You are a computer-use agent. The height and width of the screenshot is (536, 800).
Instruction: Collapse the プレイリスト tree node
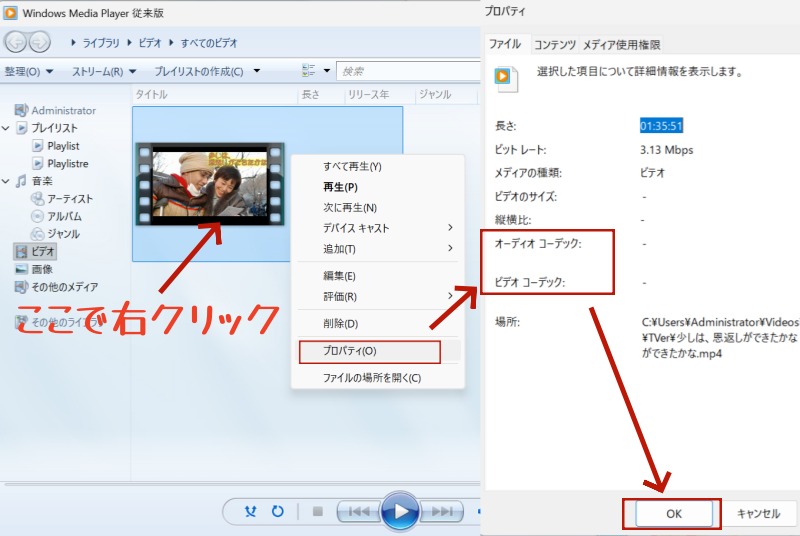(x=6, y=128)
